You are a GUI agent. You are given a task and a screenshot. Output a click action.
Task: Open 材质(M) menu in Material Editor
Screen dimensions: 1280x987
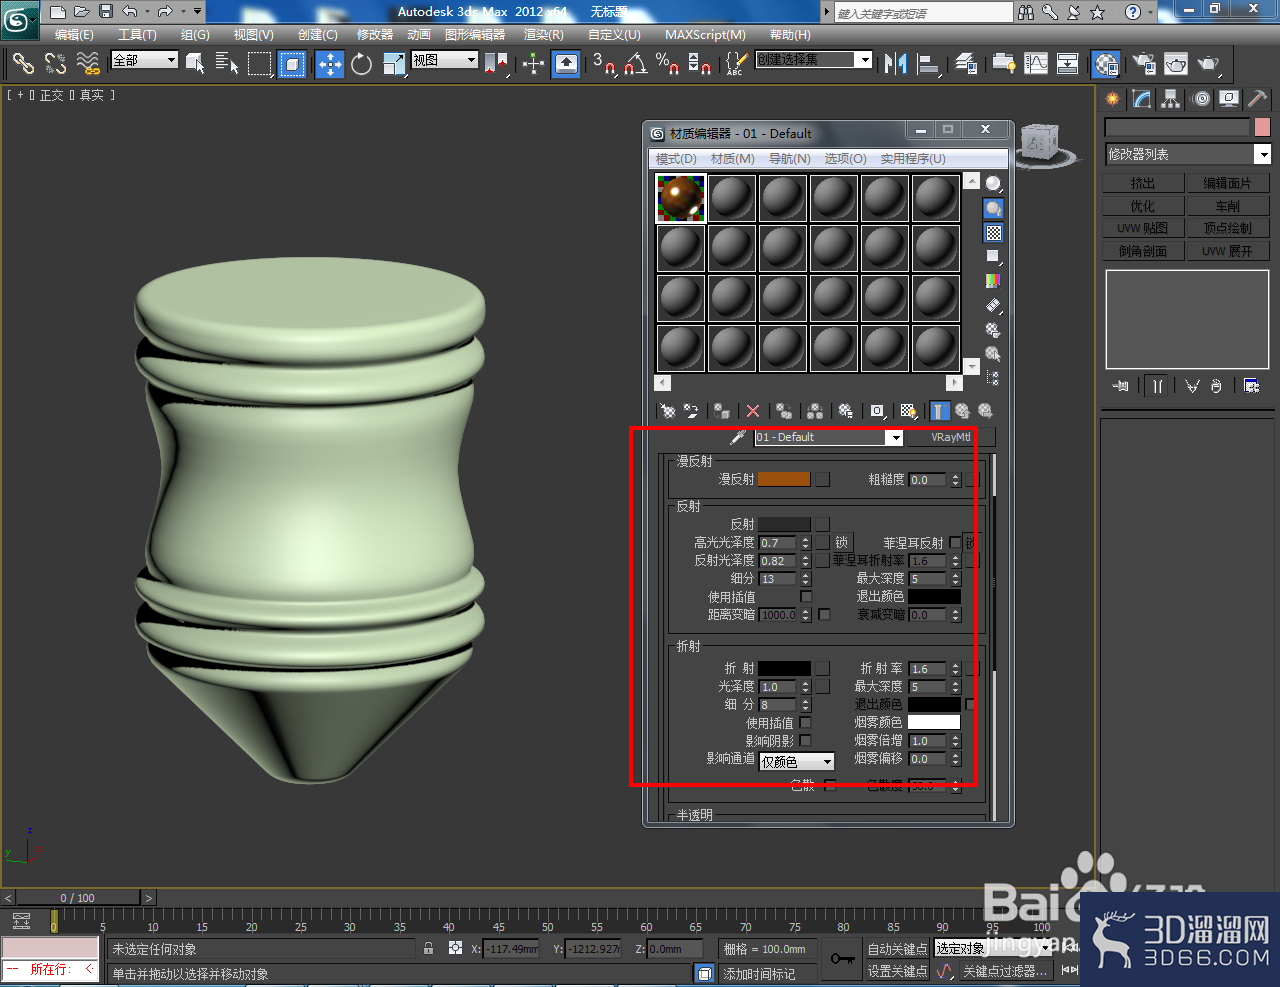click(x=732, y=159)
